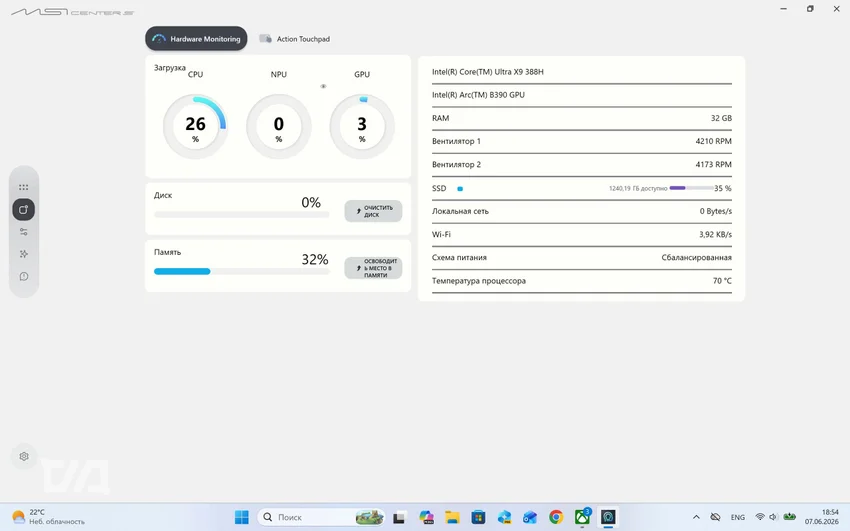Click the 1240,19 ГБ доступно text
Screen dimensions: 850x531
[638, 189]
